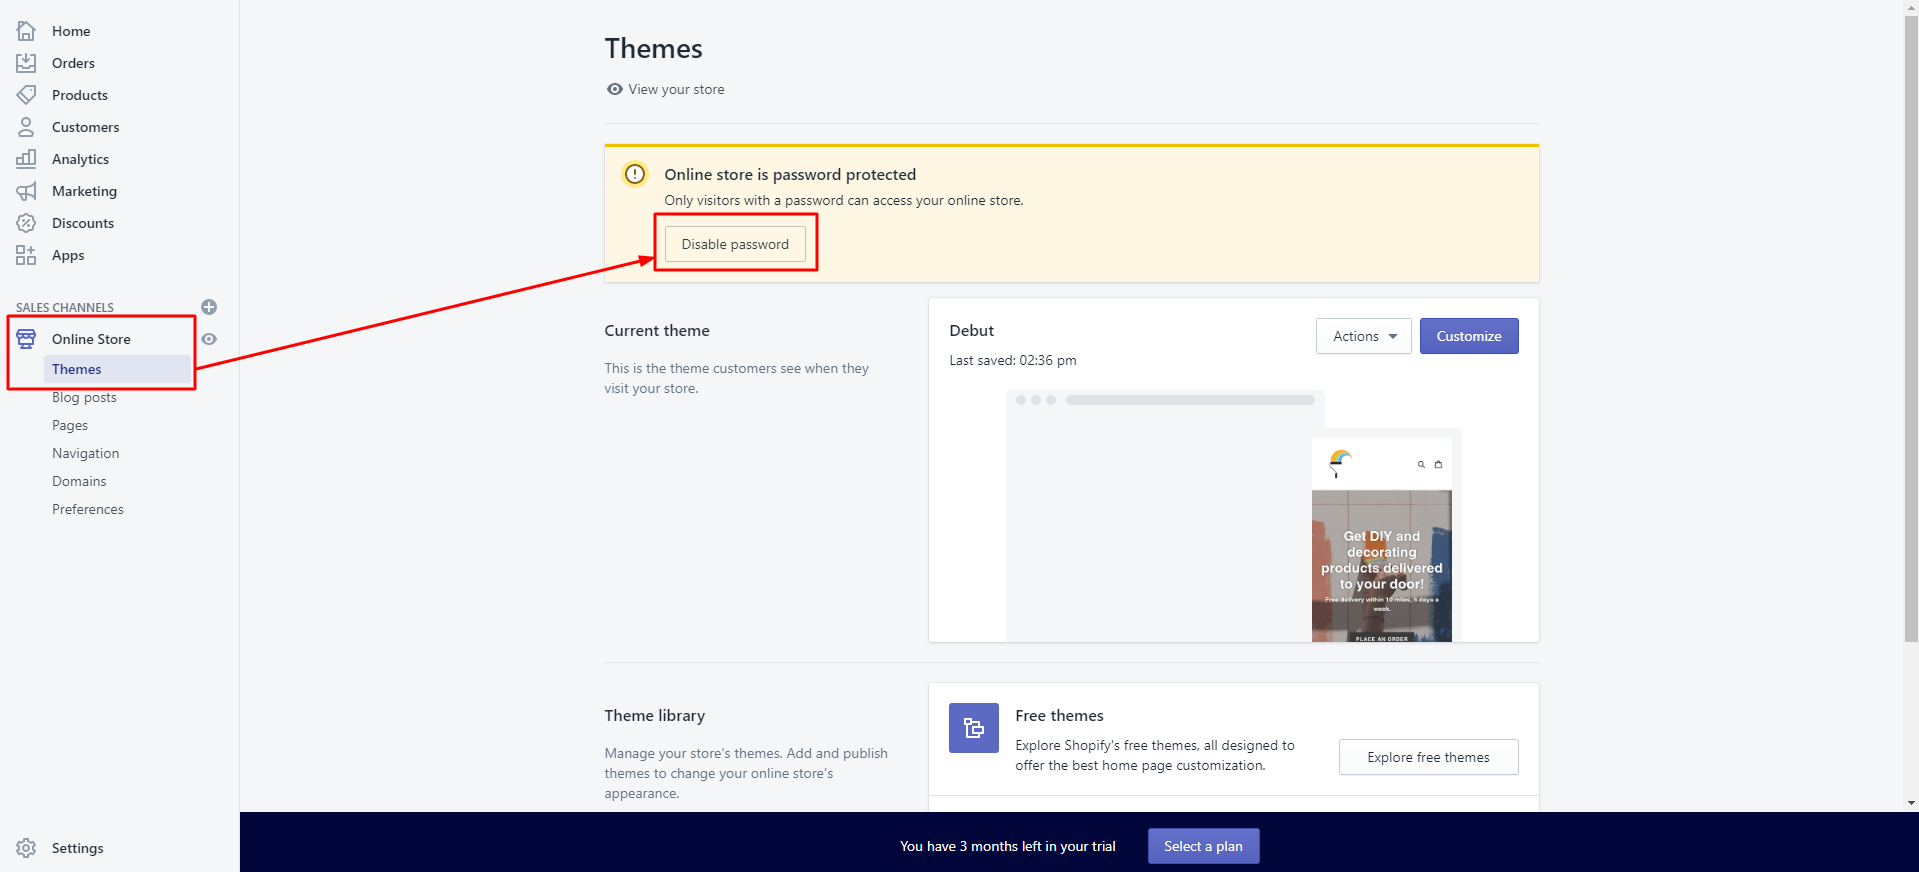The height and width of the screenshot is (872, 1919).
Task: Click the Last saved: 02:36 pm text
Action: pos(1013,360)
